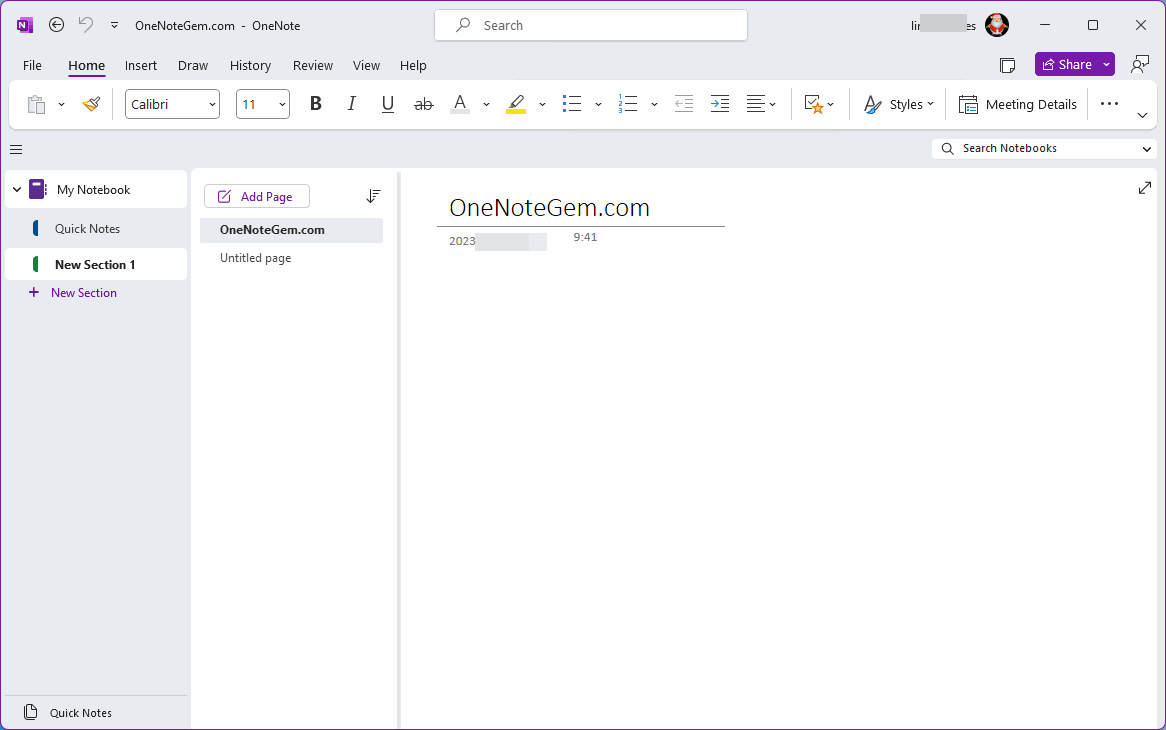Open the File menu
This screenshot has width=1166, height=730.
33,65
